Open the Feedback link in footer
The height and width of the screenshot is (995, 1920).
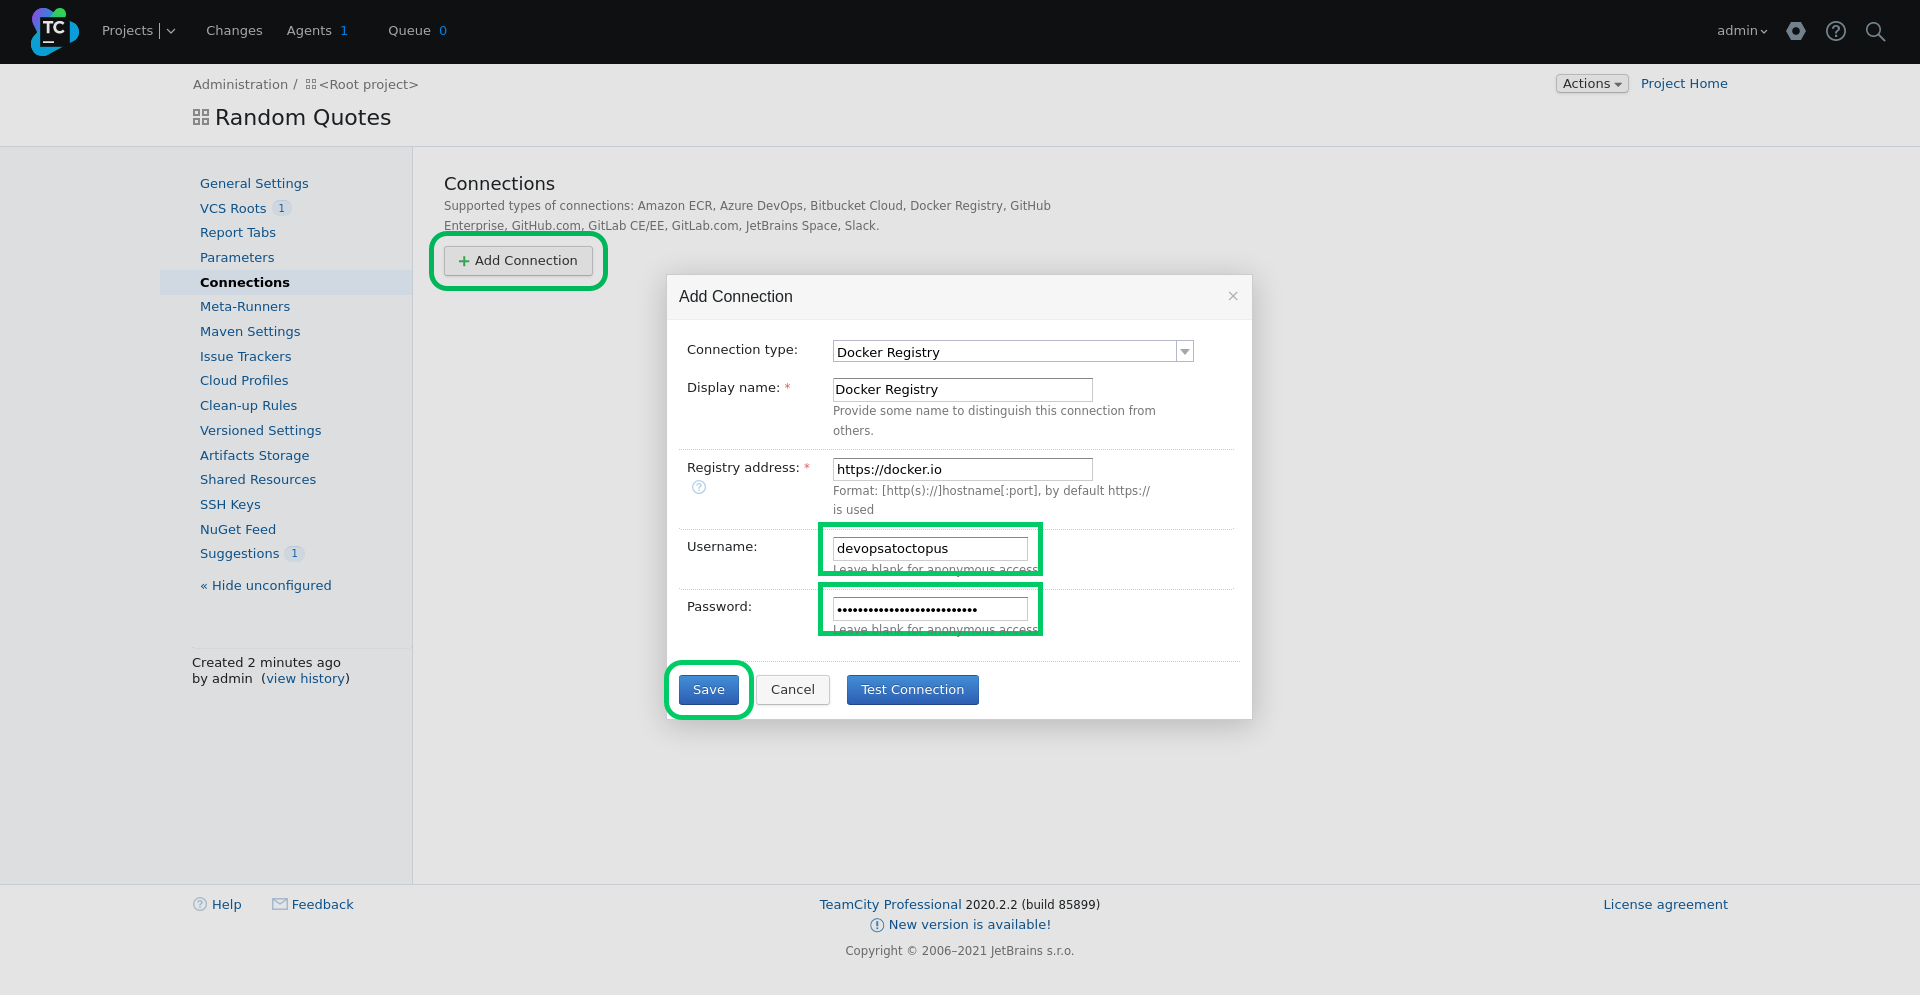coord(322,905)
